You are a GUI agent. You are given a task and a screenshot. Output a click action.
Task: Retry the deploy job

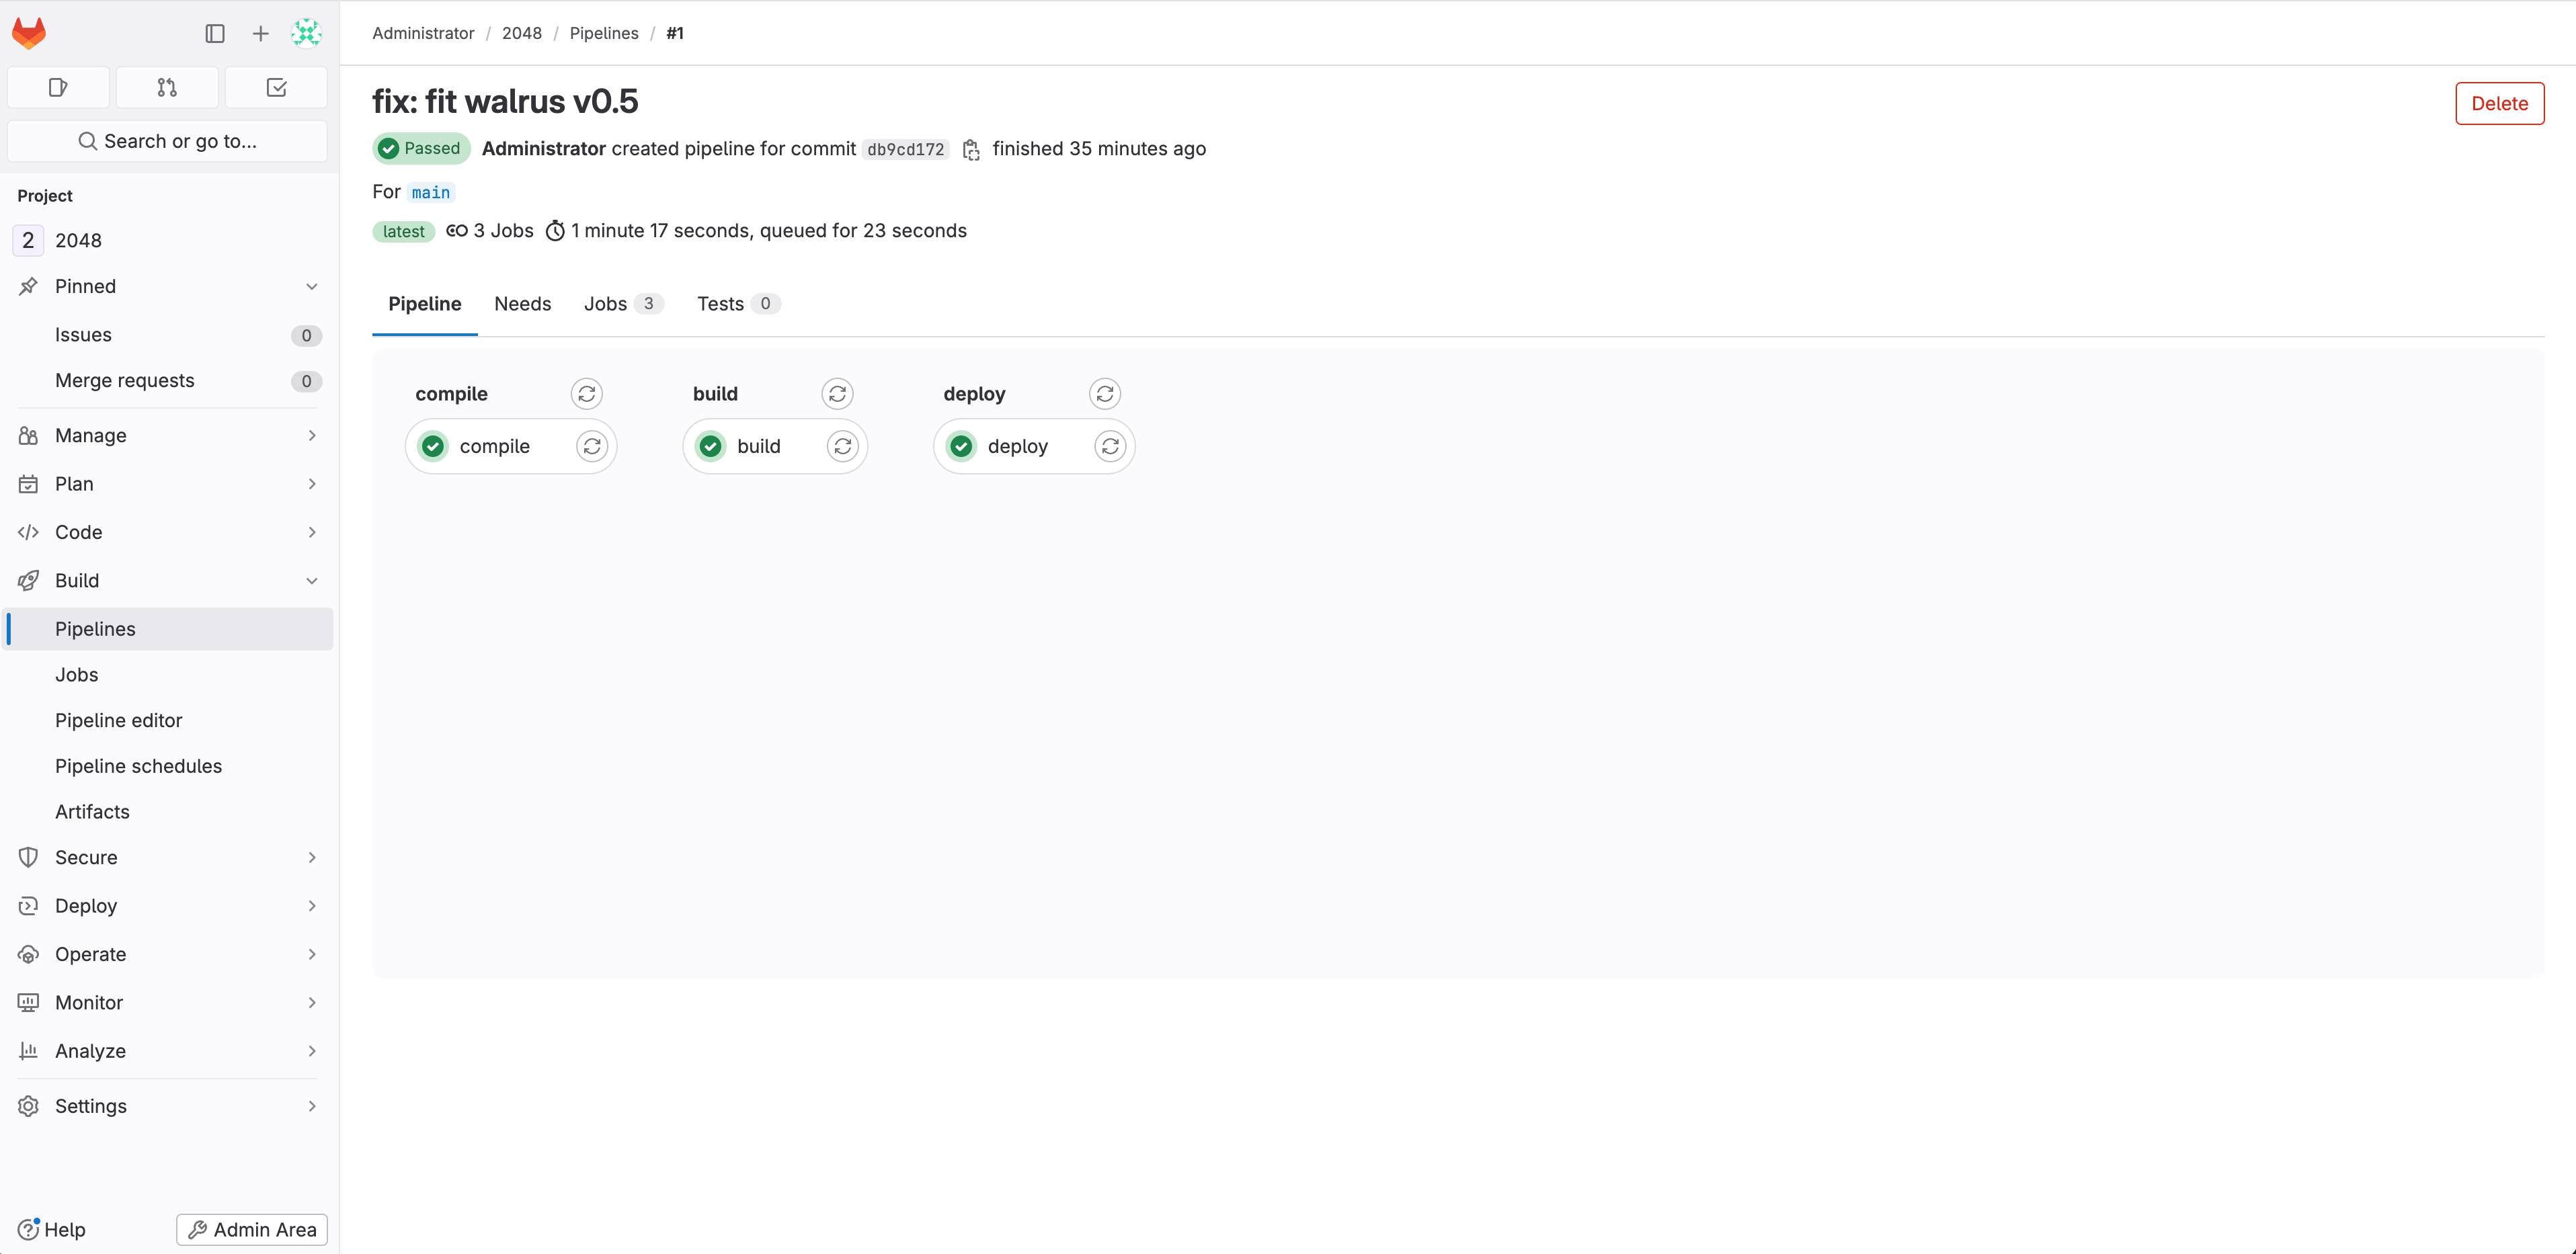tap(1110, 446)
